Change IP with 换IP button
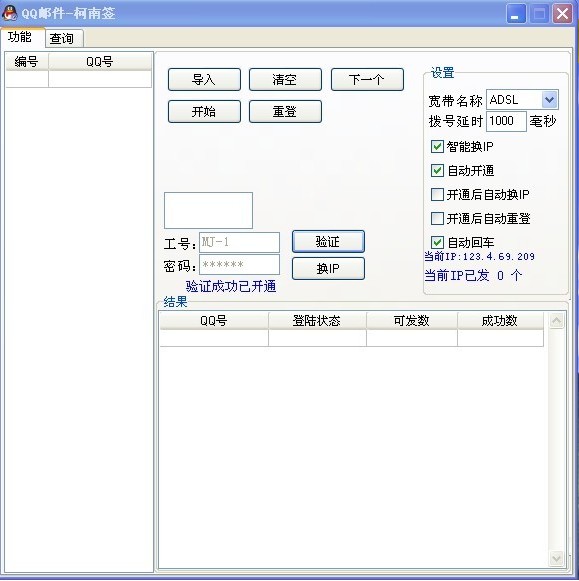This screenshot has height=581, width=579. 328,268
